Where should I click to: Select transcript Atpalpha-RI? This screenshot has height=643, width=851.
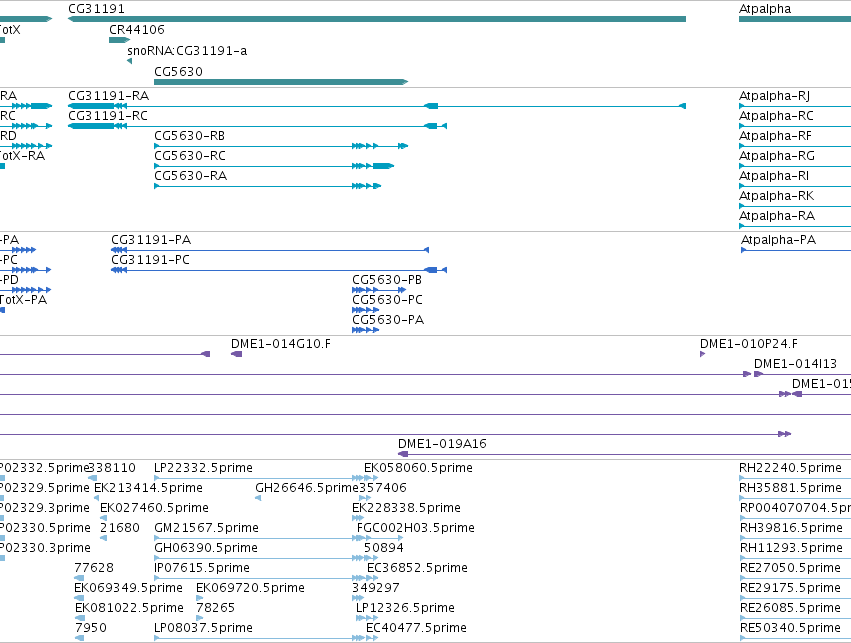[774, 176]
